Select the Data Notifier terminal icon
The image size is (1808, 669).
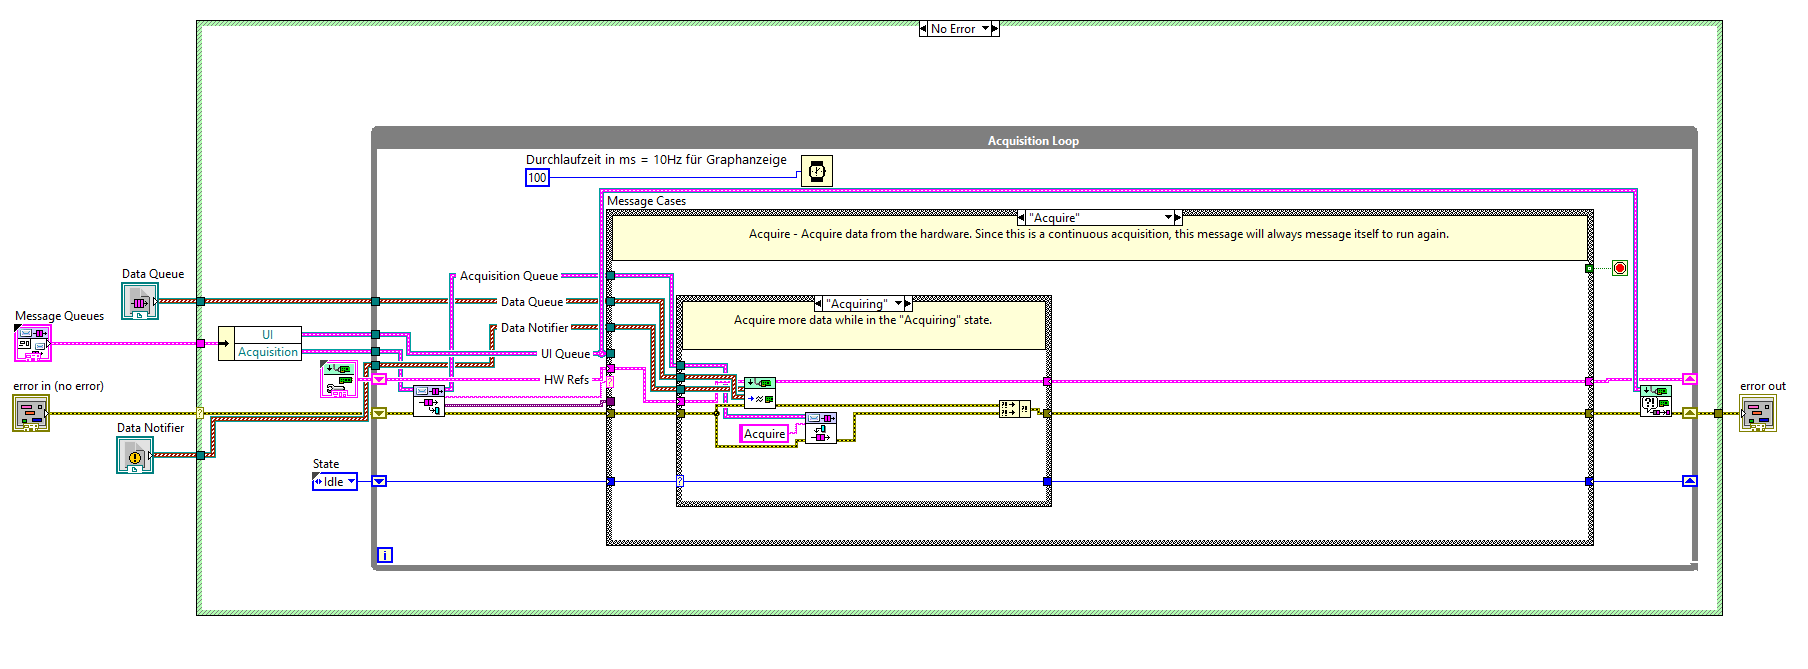134,455
